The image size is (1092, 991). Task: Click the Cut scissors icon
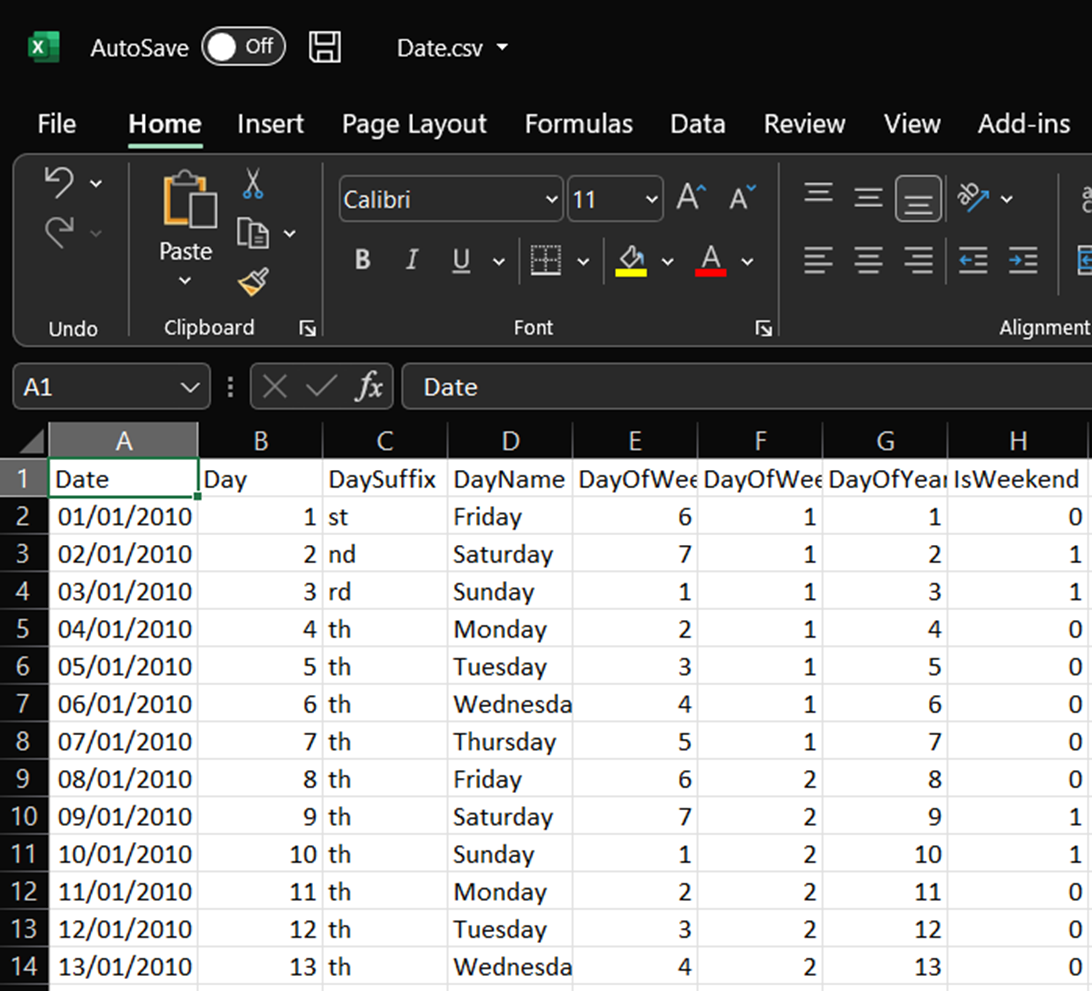click(253, 184)
